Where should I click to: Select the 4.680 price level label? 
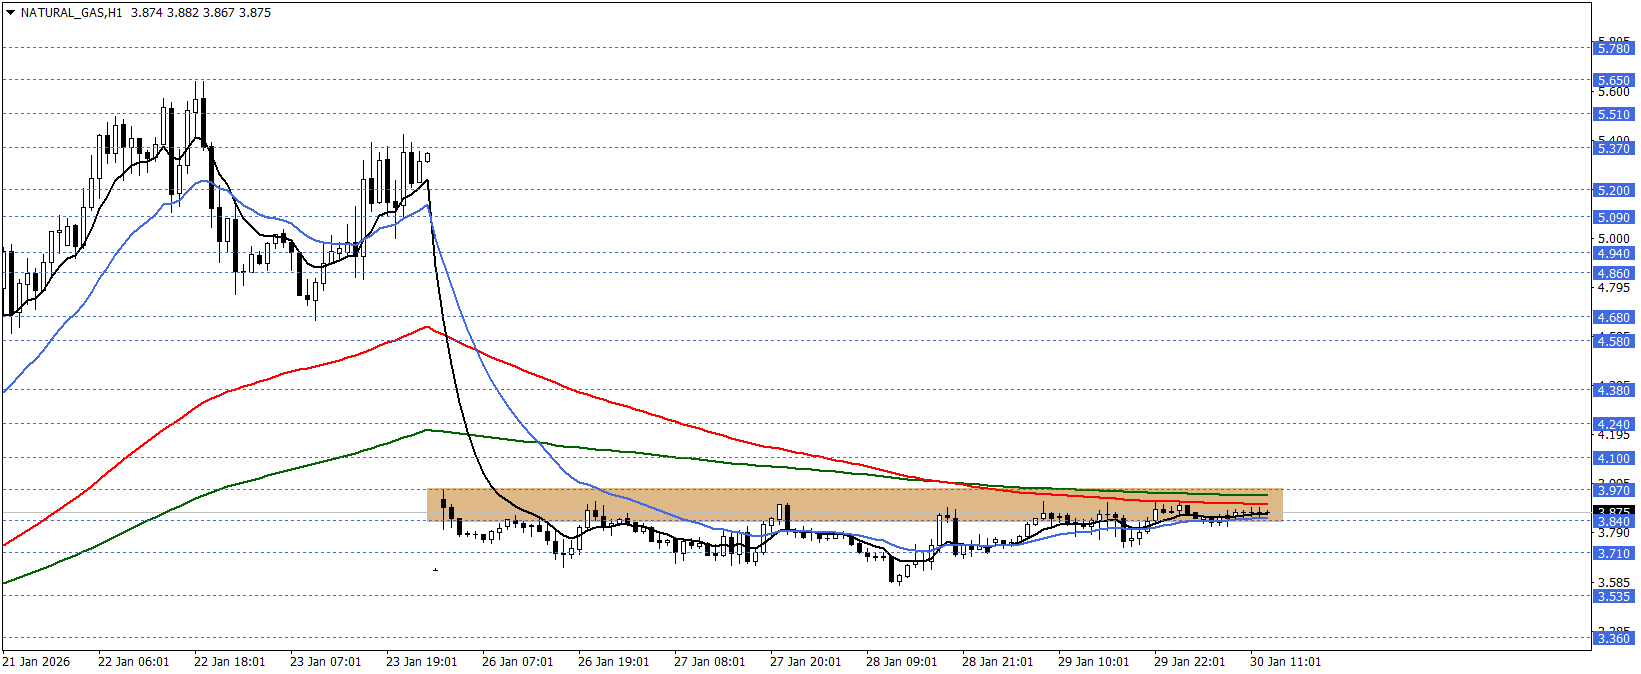coord(1612,317)
